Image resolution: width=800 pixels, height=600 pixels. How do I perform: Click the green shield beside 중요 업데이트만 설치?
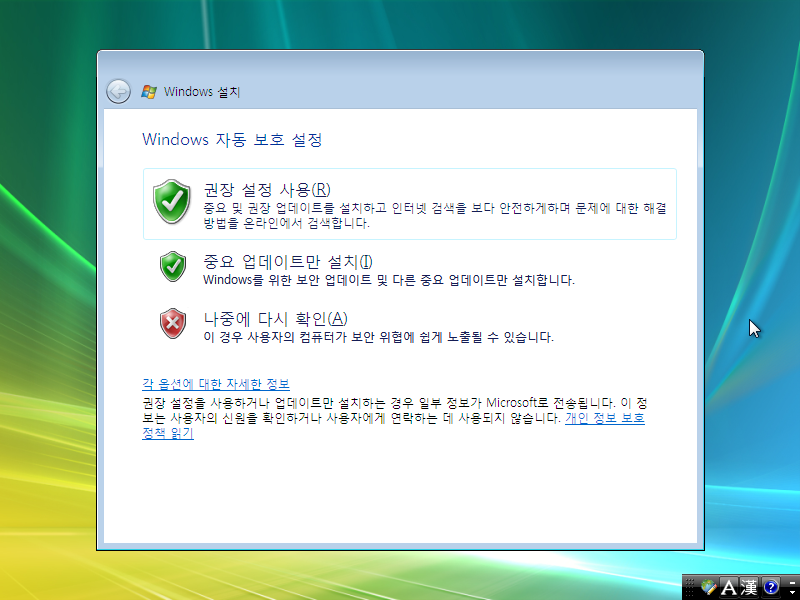pos(173,266)
